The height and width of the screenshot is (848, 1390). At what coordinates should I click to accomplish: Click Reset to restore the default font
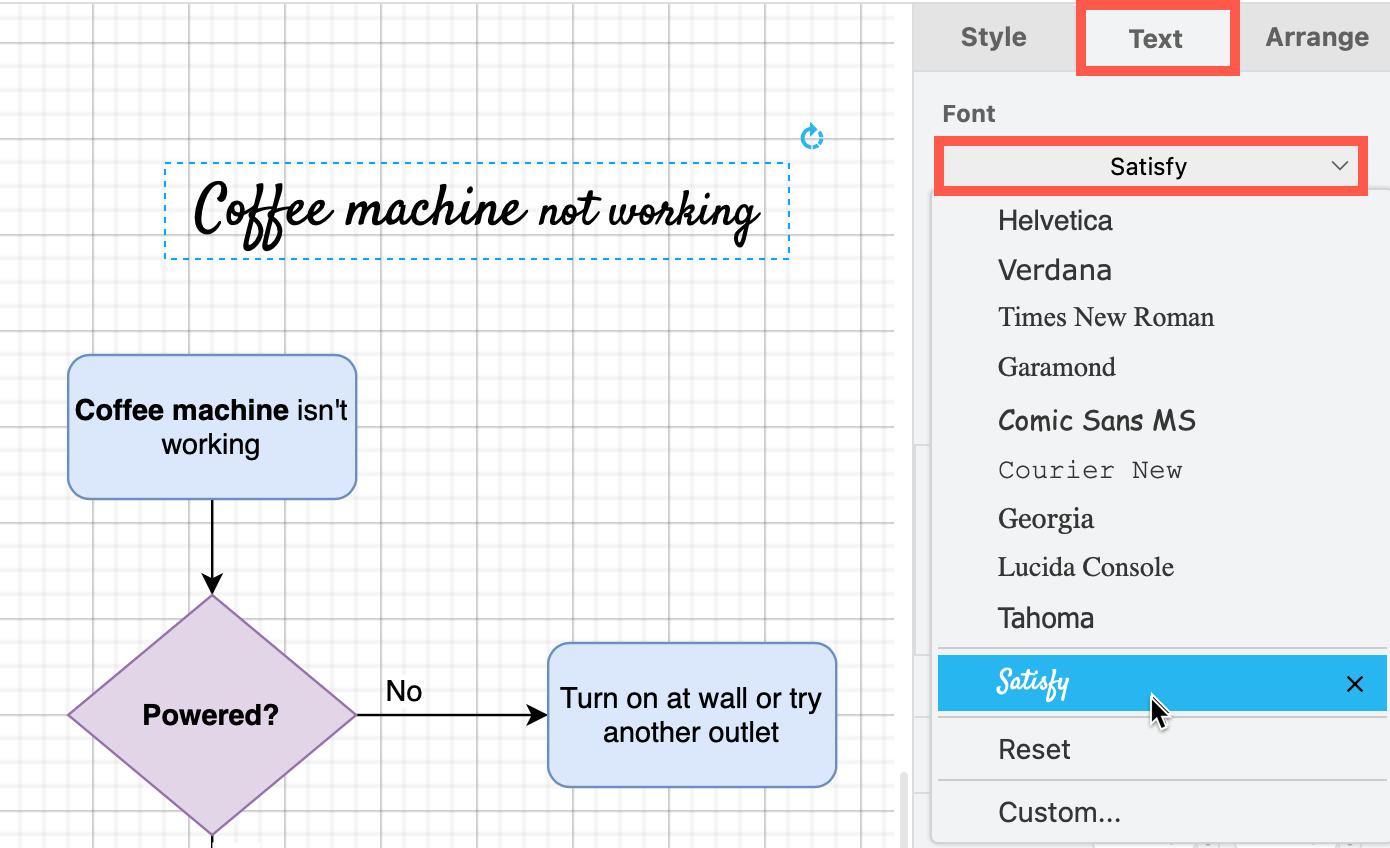(1034, 749)
